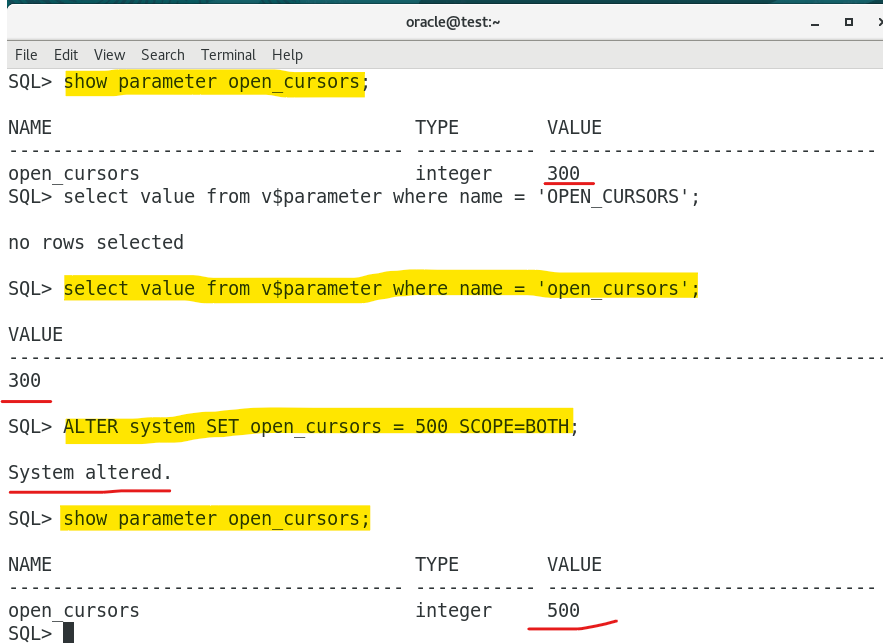Click the first TYPE column header
Viewport: 883px width, 643px height.
(x=437, y=128)
